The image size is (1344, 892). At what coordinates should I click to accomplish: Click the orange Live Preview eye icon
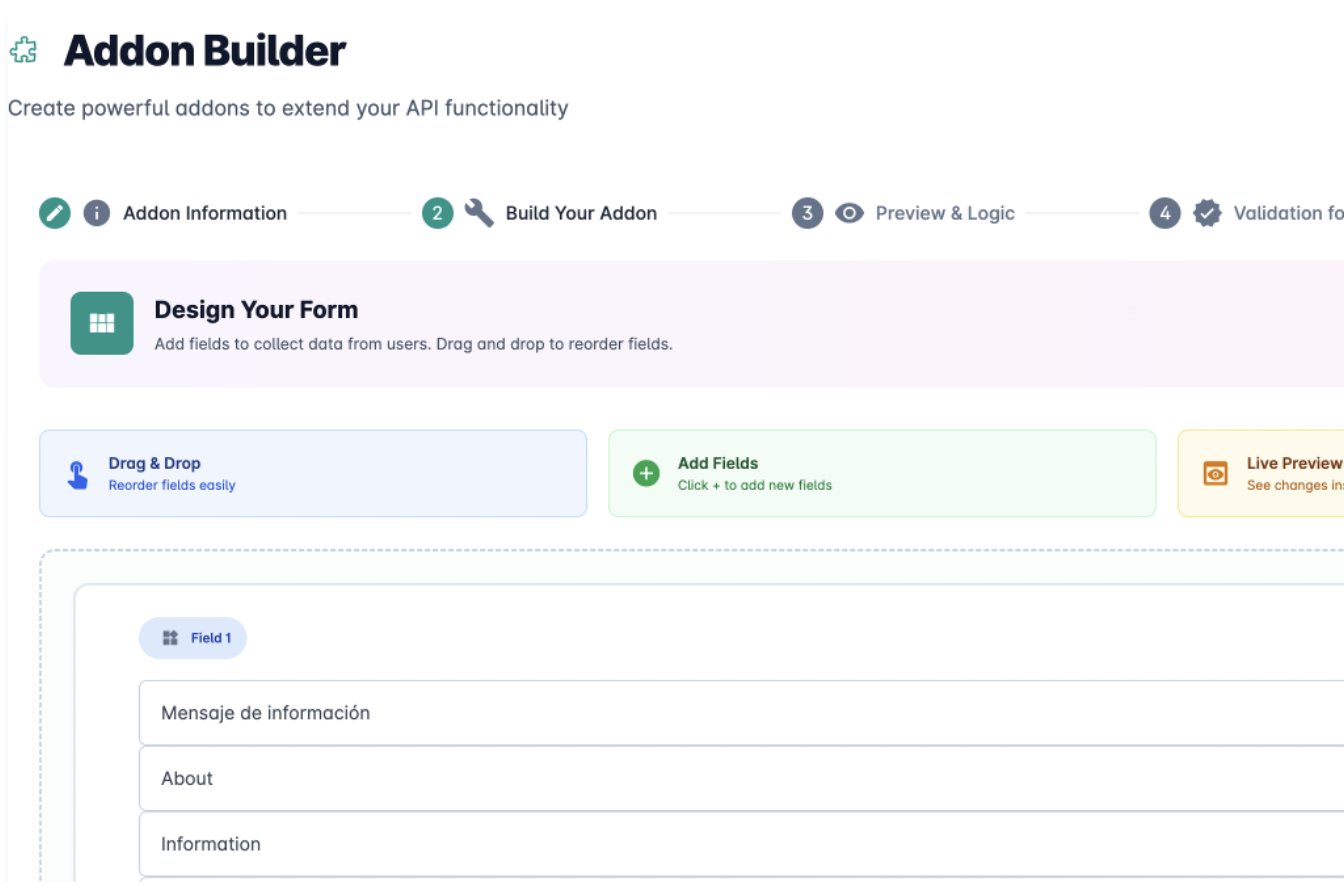coord(1215,474)
